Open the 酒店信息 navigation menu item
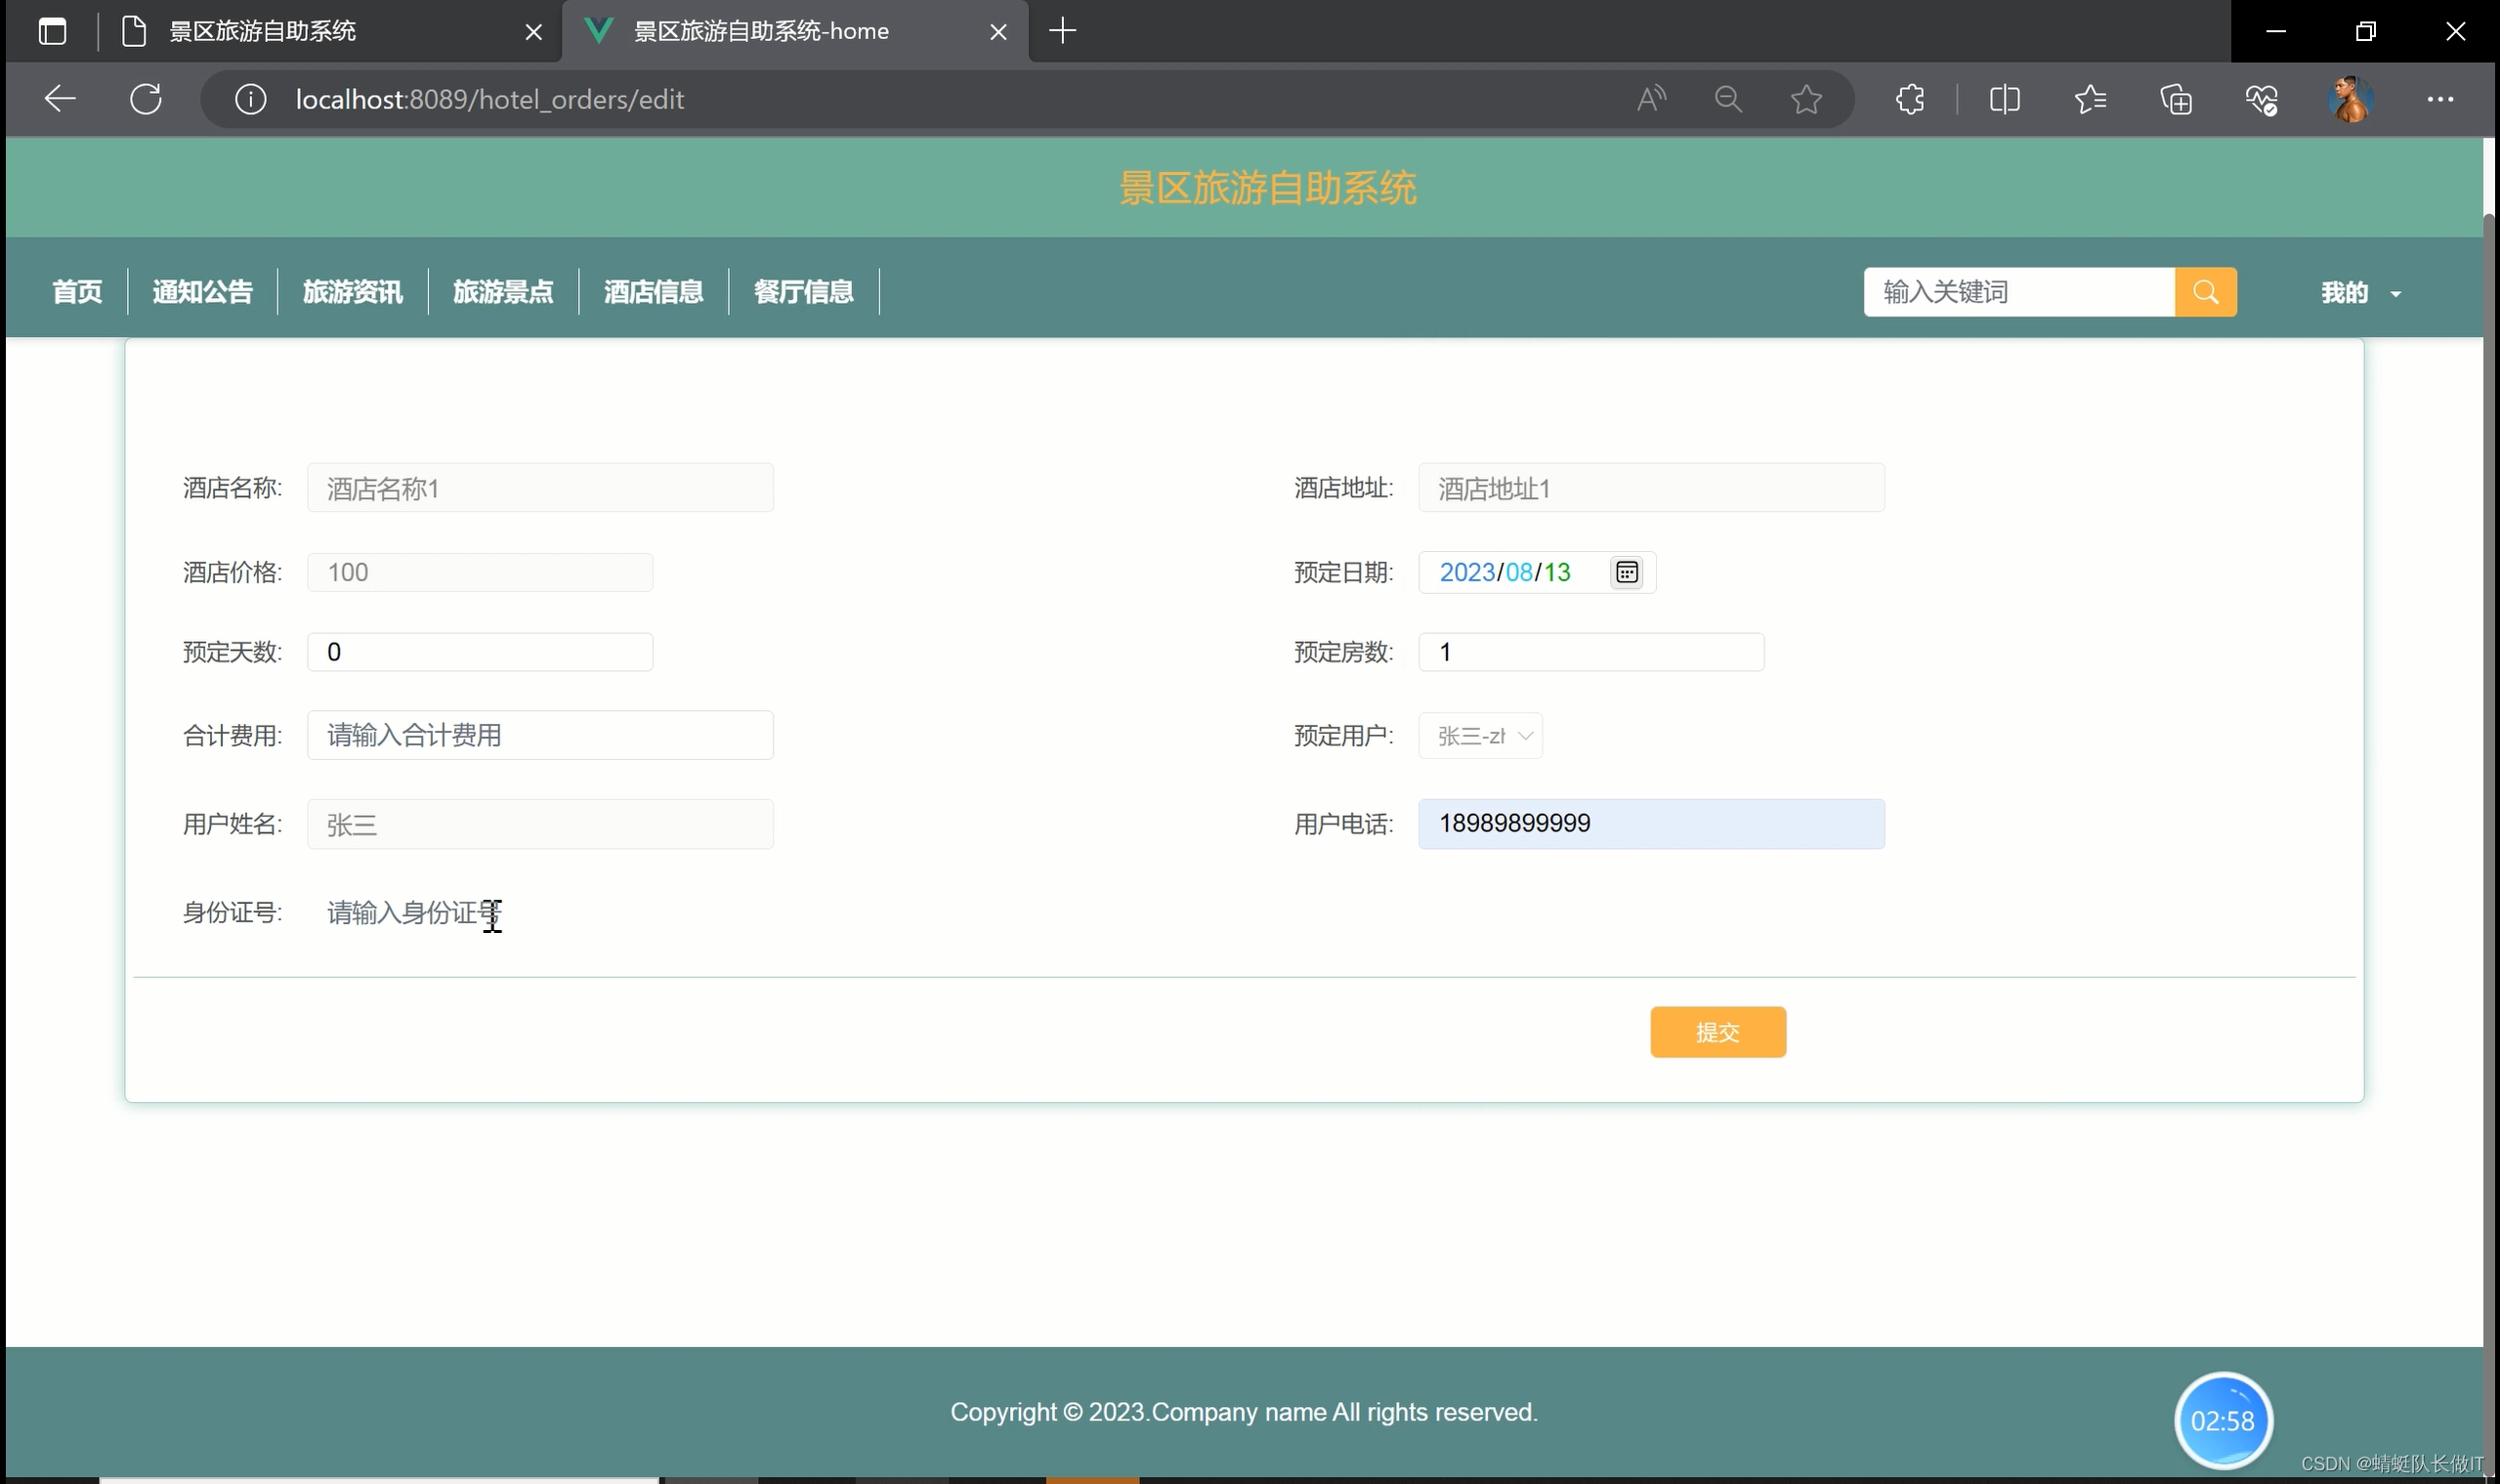The height and width of the screenshot is (1484, 2500). (x=653, y=292)
